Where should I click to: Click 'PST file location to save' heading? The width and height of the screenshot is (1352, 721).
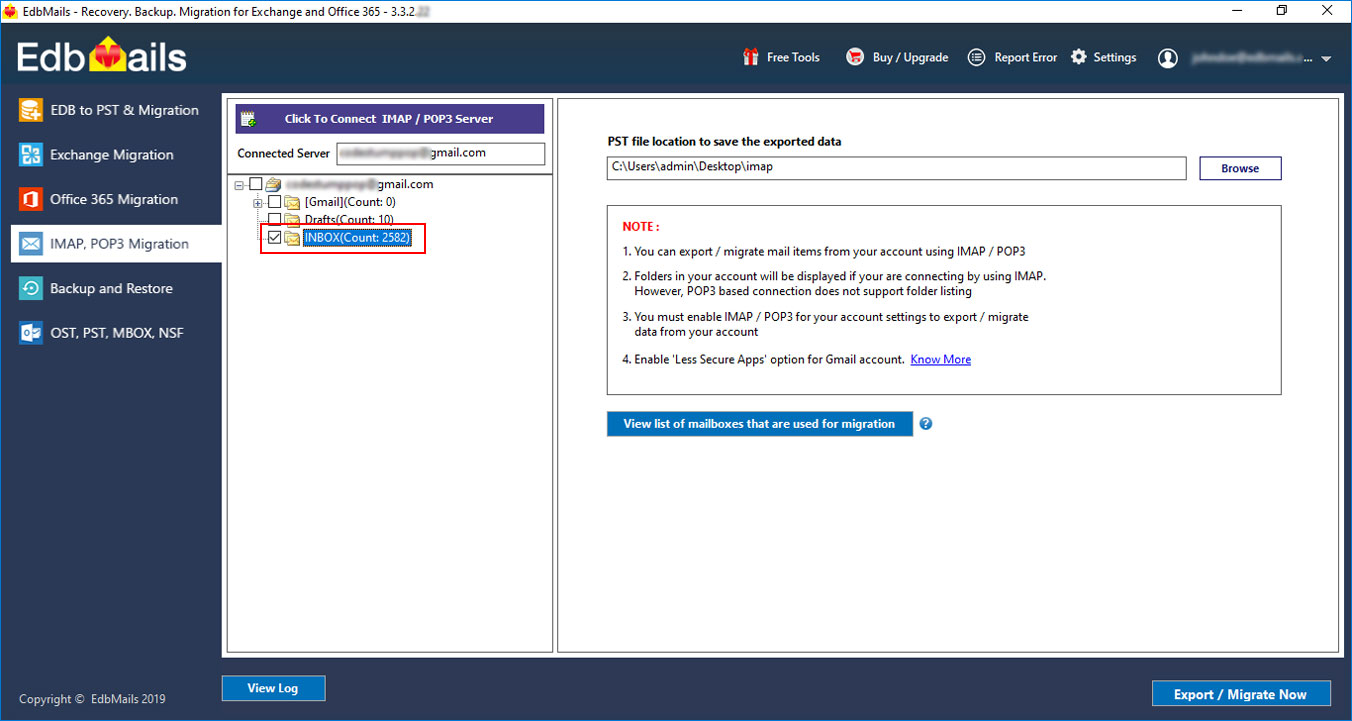[724, 141]
